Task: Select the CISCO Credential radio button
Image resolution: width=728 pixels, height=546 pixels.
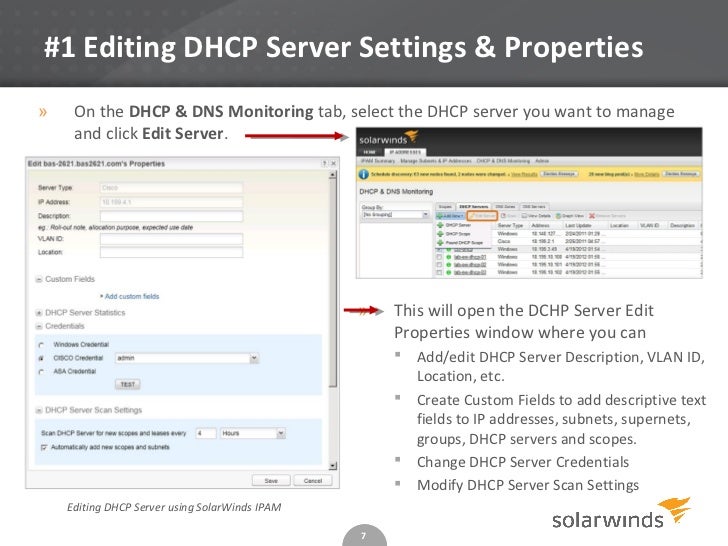Action: [41, 358]
